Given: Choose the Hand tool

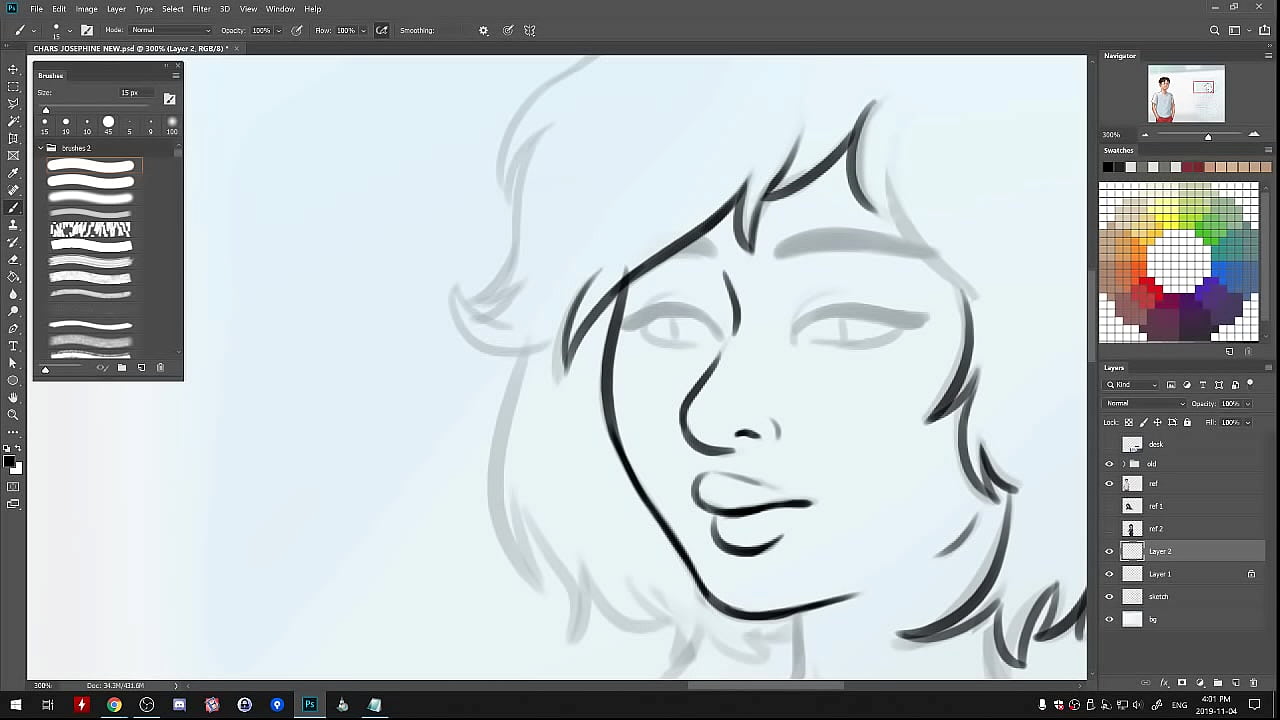Looking at the screenshot, I should [13, 398].
